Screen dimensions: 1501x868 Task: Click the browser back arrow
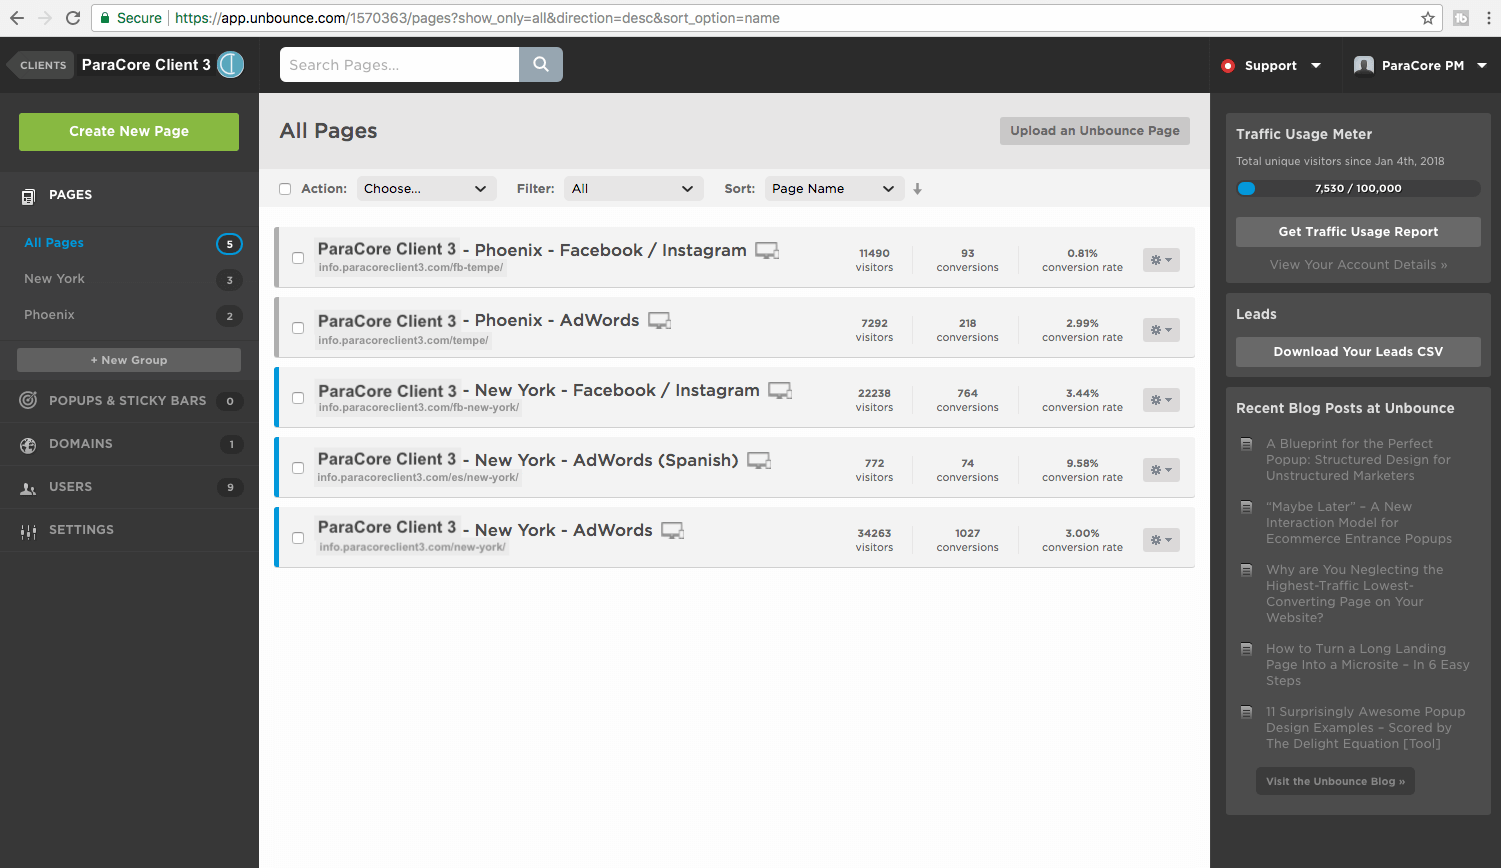(17, 18)
